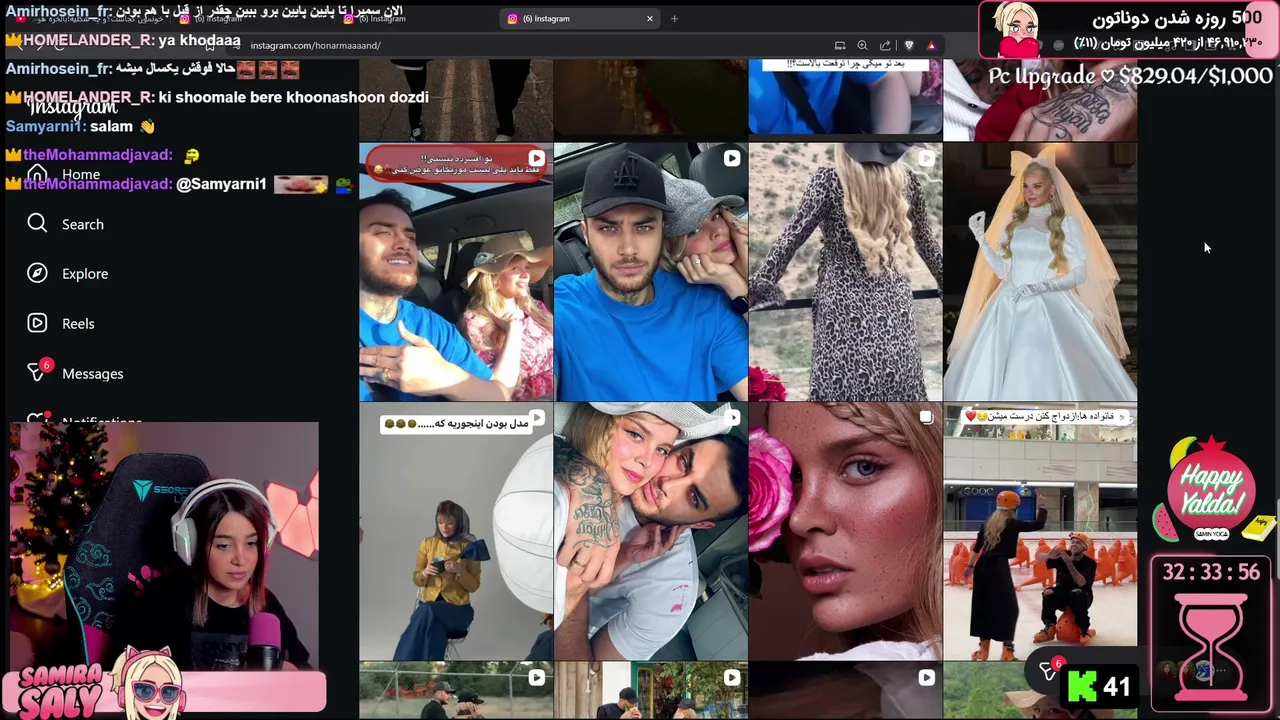
Task: Close the active Instagram tab
Action: click(649, 18)
